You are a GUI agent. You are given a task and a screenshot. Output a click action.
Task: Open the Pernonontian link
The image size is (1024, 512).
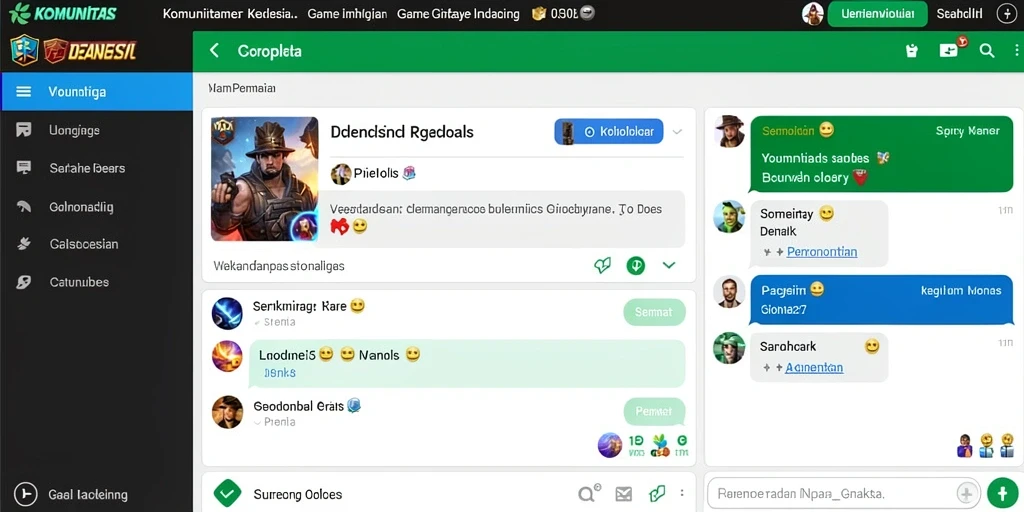pyautogui.click(x=822, y=251)
